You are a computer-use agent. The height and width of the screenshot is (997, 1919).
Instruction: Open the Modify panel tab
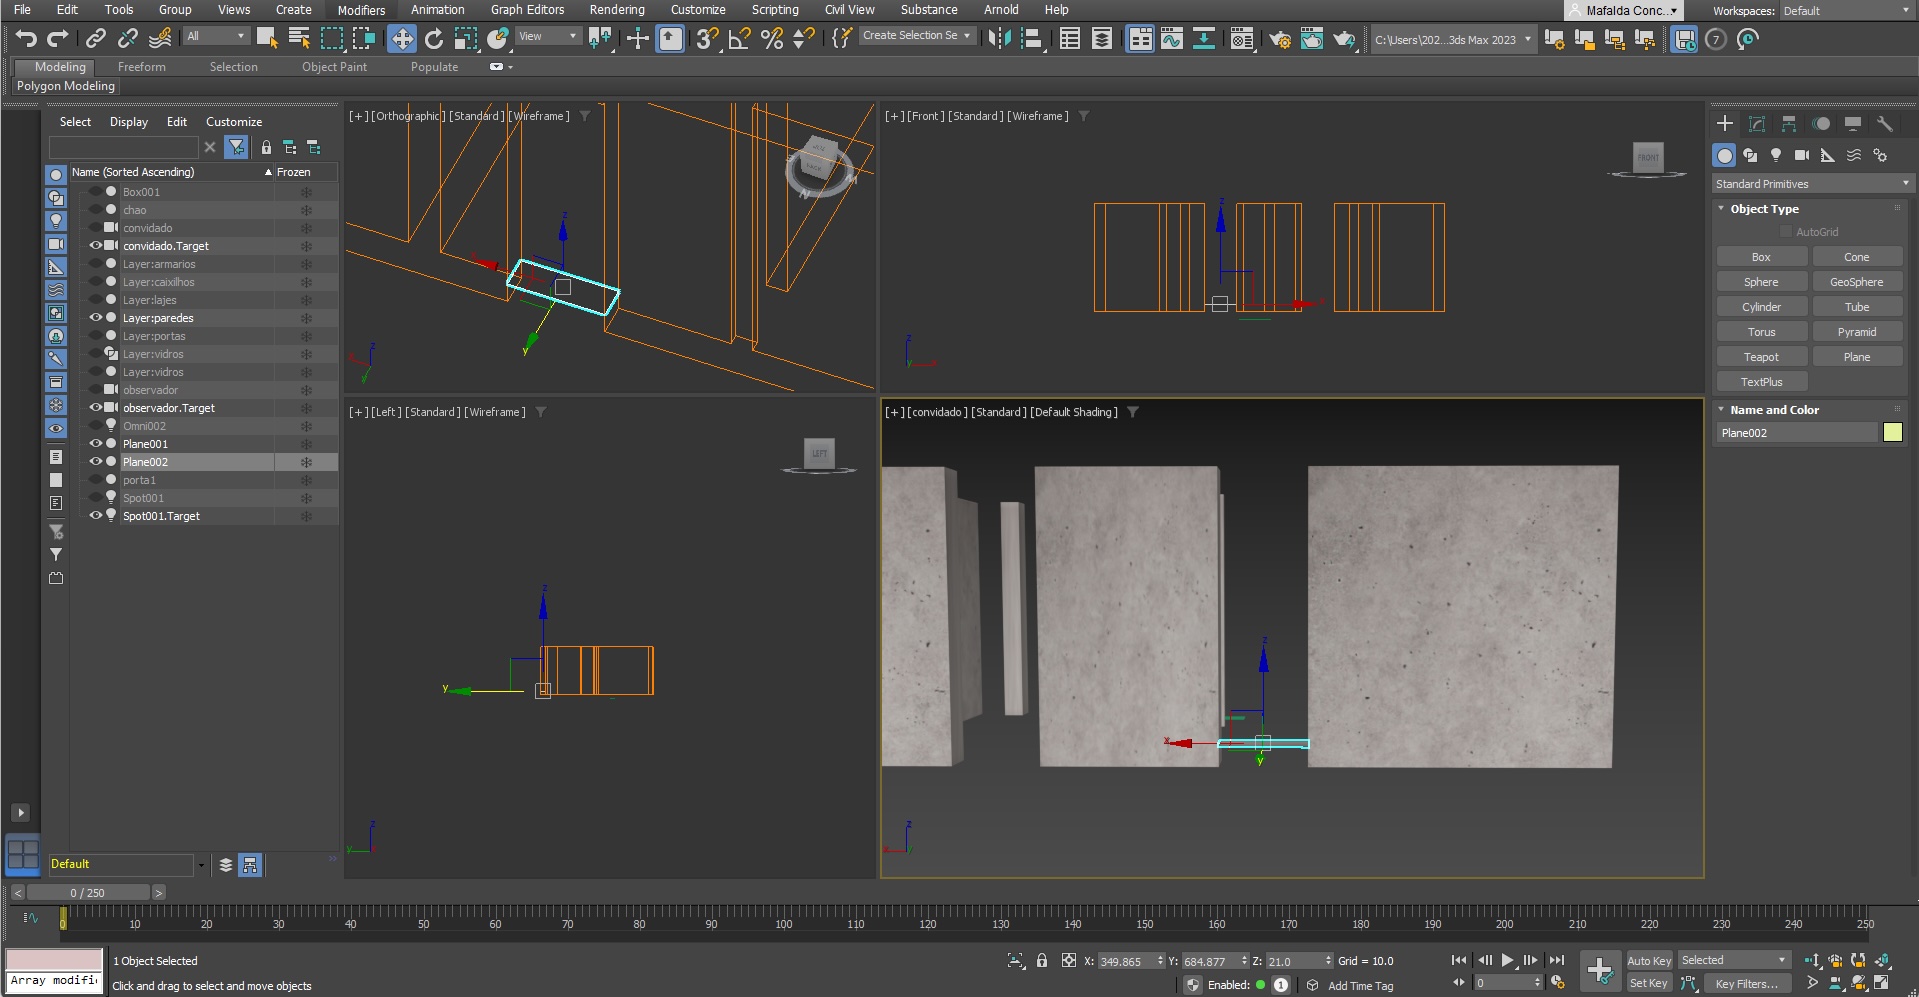(x=1757, y=124)
